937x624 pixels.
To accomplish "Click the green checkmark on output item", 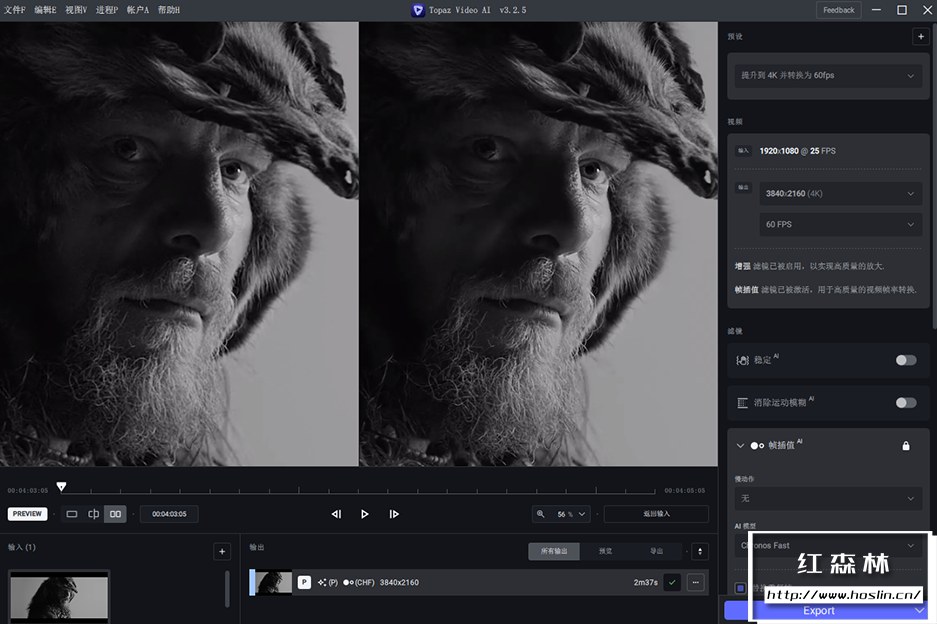I will [672, 582].
